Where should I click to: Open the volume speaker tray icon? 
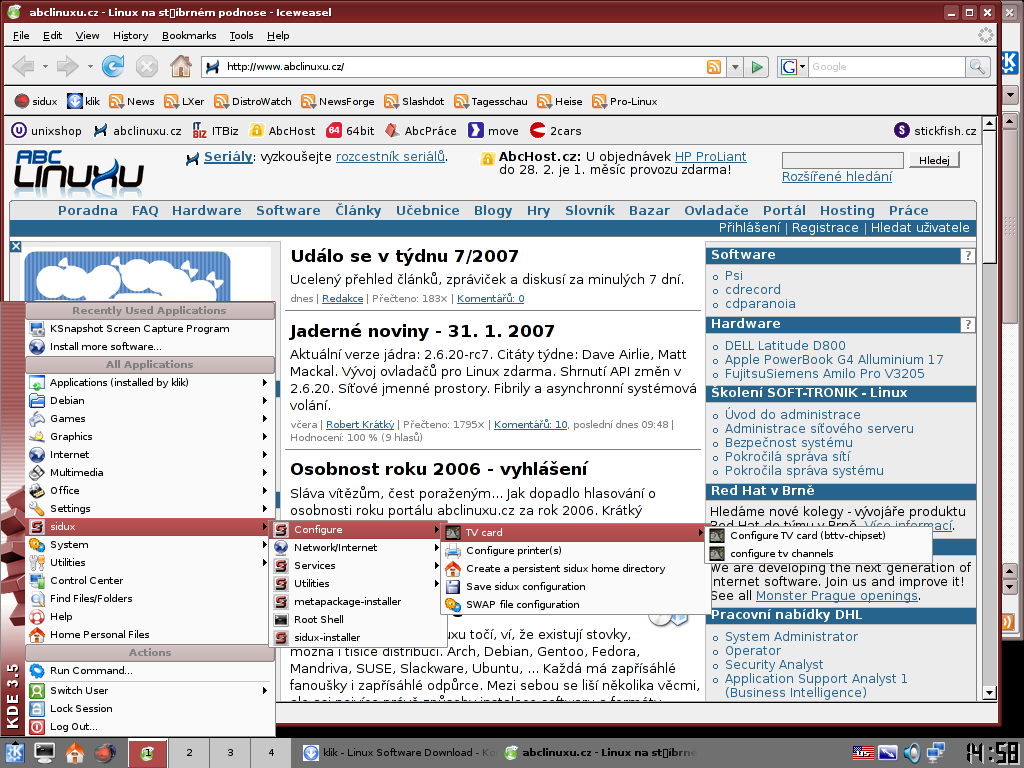coord(912,753)
